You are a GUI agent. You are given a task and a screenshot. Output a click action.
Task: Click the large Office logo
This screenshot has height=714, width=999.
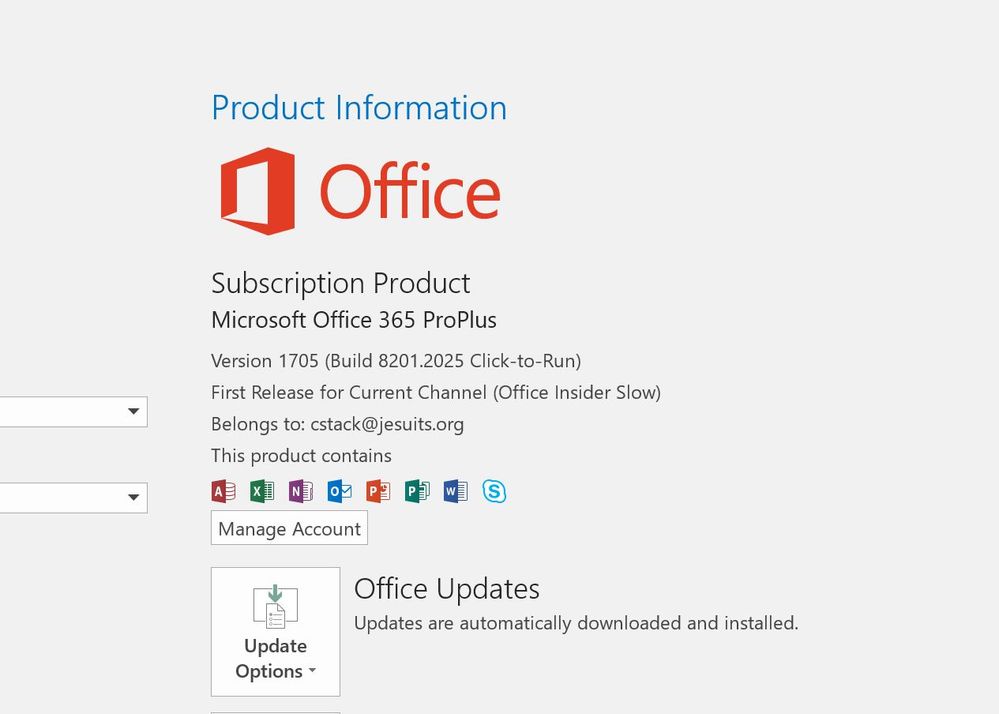tap(361, 191)
